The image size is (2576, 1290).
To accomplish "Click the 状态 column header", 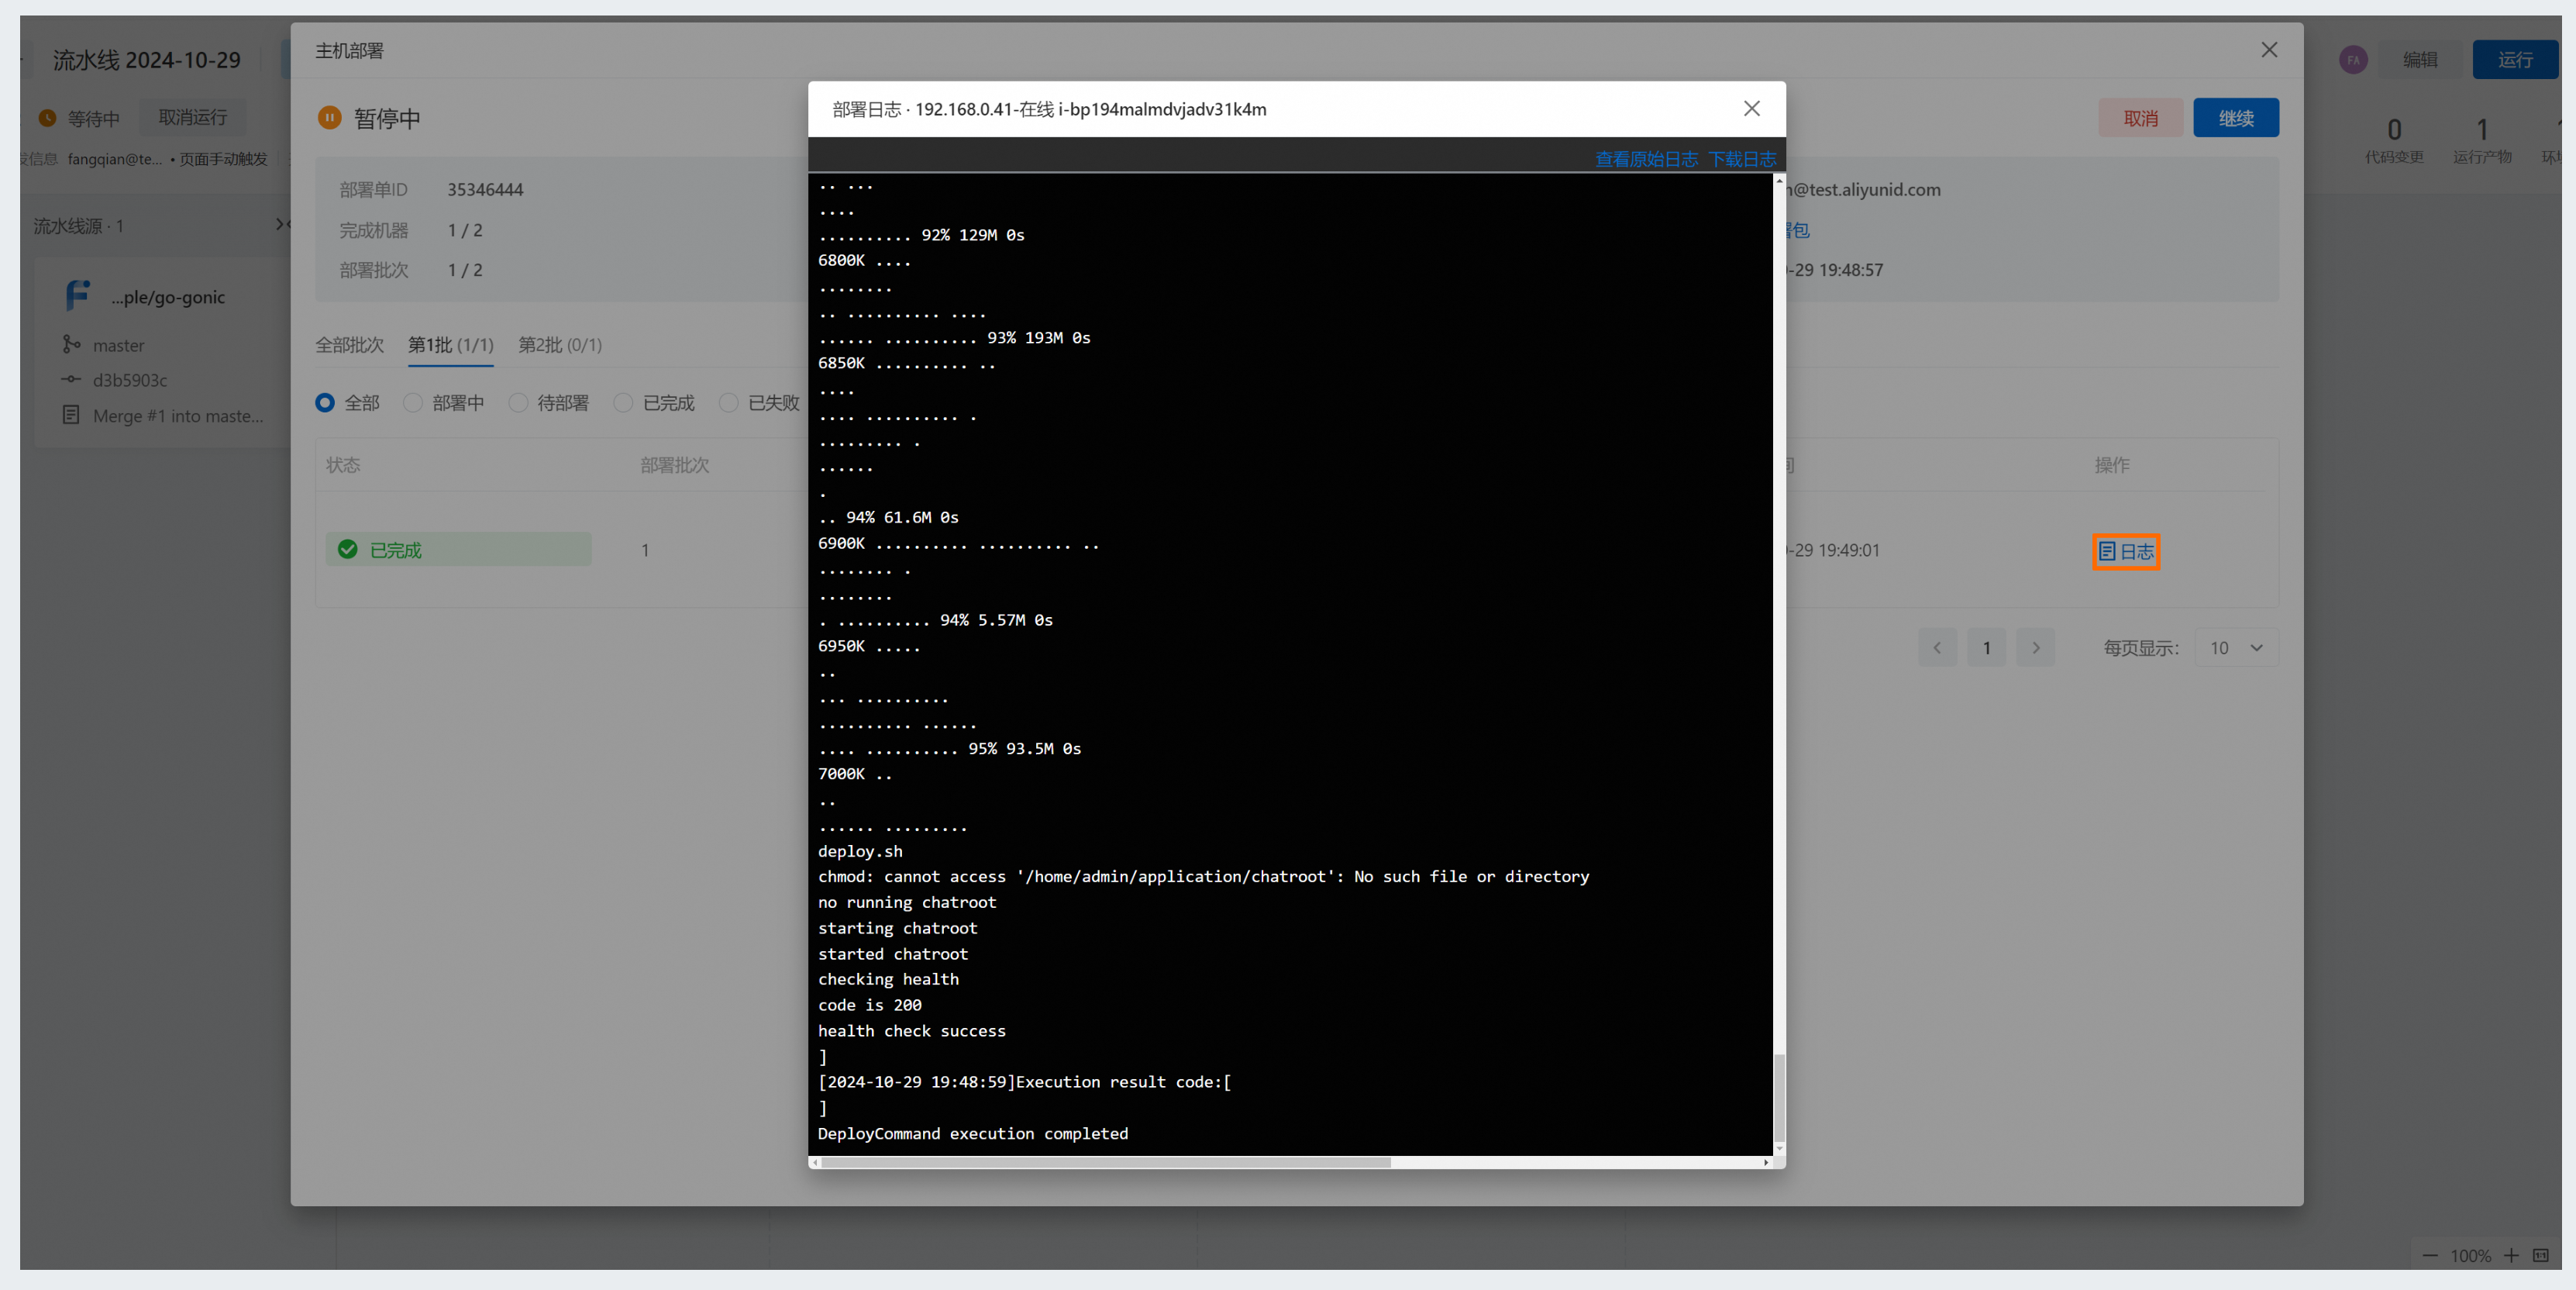I will [x=343, y=465].
